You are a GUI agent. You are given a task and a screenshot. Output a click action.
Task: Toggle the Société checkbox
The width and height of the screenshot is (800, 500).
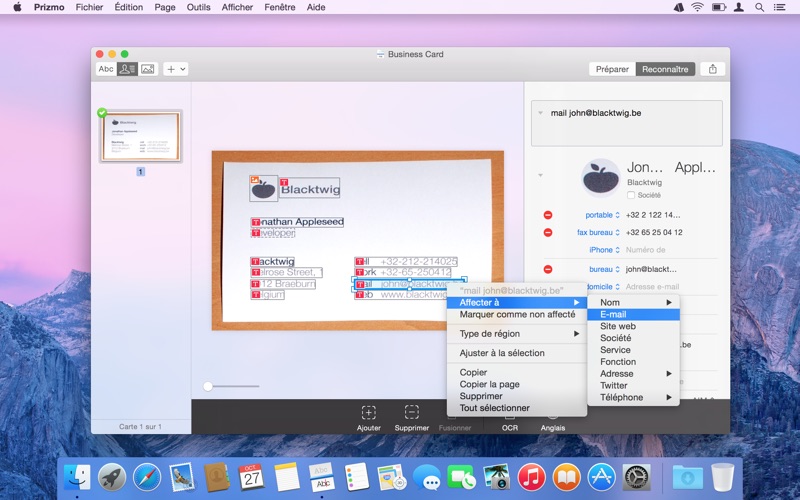point(631,195)
